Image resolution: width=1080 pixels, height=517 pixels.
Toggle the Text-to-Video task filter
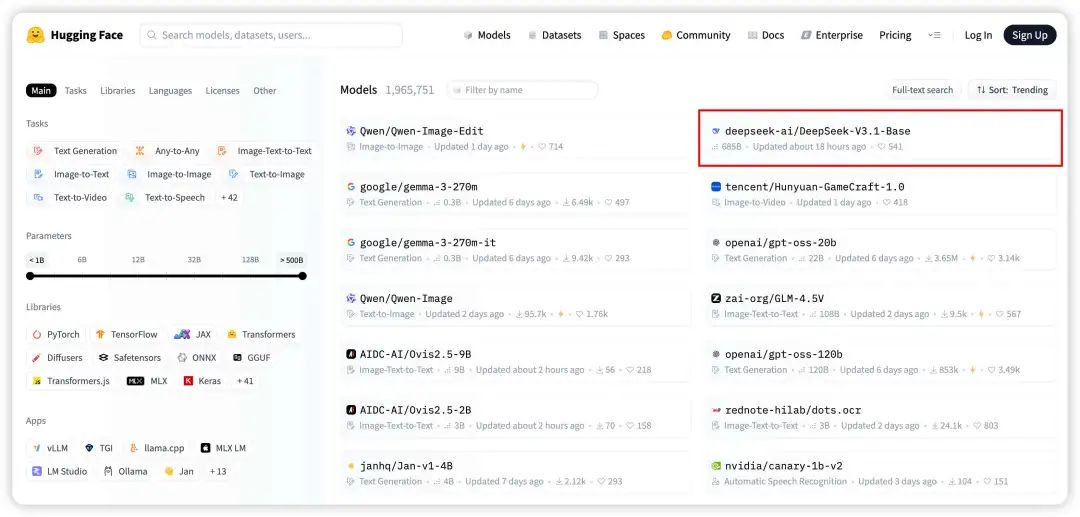(x=70, y=198)
